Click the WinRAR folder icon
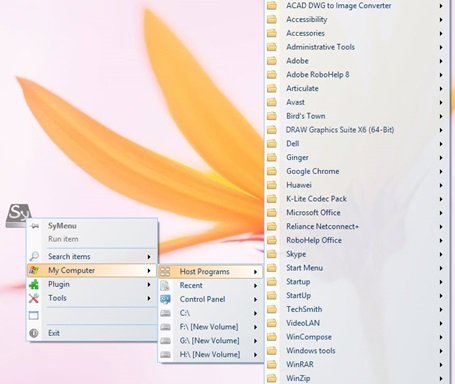This screenshot has width=455, height=384. pos(272,364)
